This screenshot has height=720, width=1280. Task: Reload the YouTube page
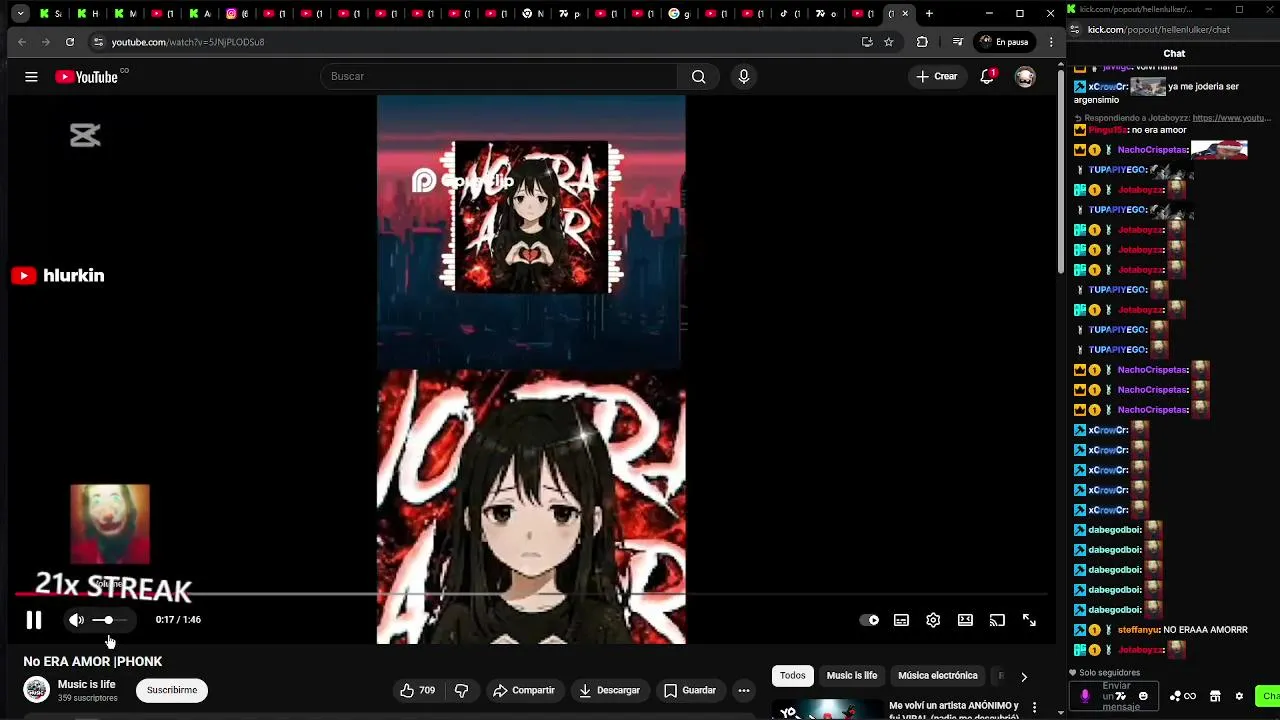[70, 42]
